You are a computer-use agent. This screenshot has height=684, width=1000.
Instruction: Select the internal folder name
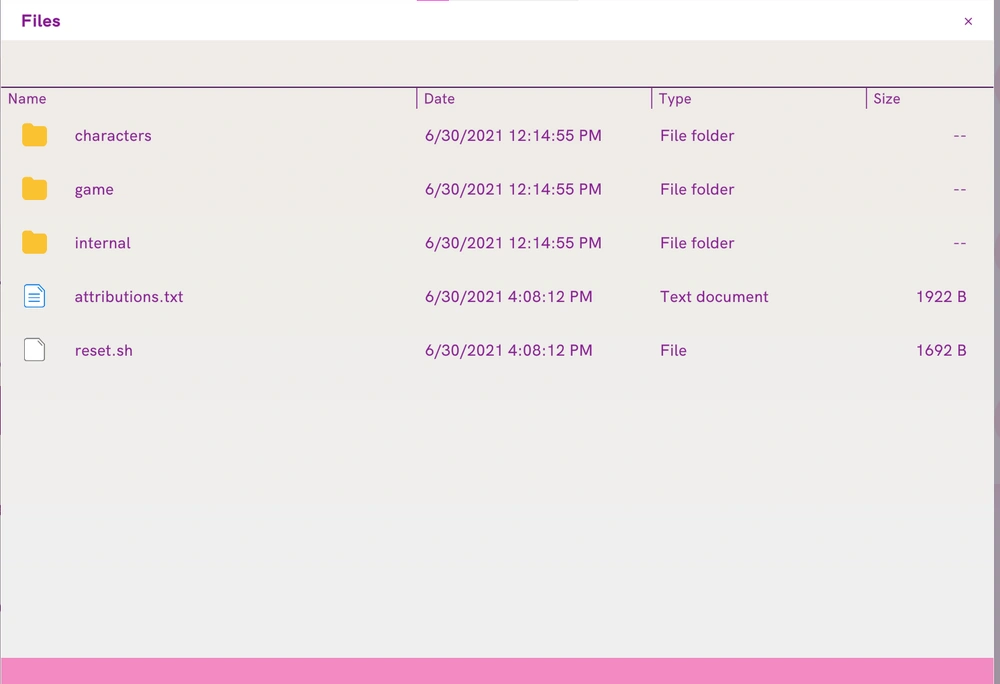[x=103, y=243]
